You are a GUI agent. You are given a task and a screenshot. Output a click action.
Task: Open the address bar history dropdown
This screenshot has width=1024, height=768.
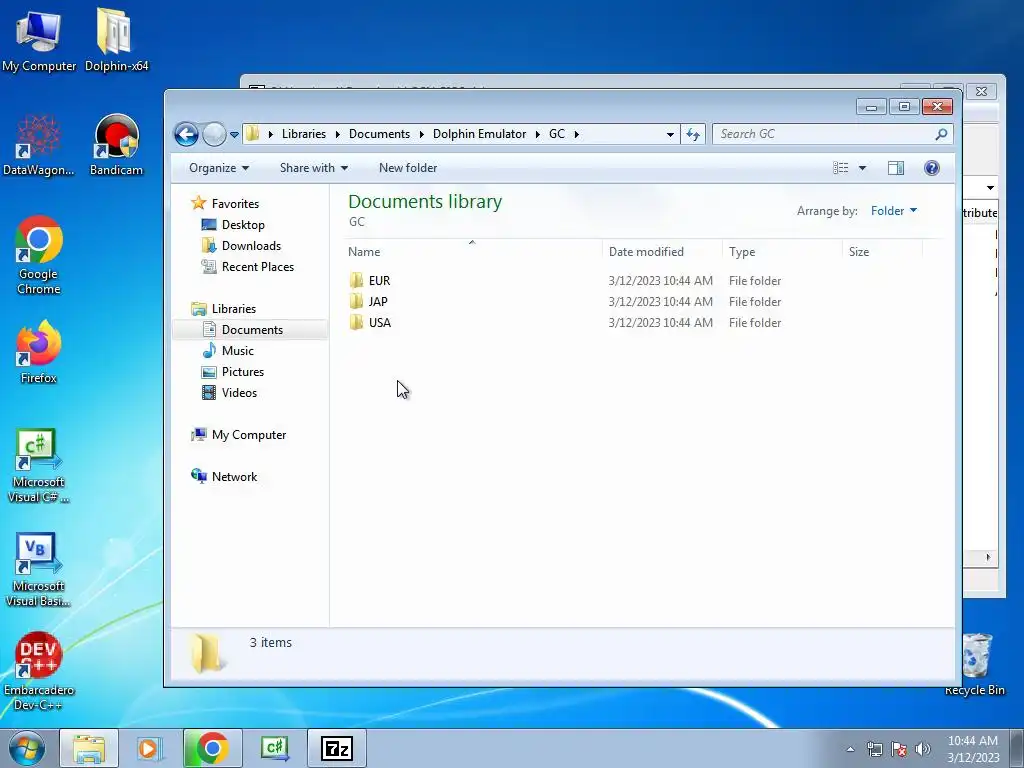pyautogui.click(x=670, y=135)
